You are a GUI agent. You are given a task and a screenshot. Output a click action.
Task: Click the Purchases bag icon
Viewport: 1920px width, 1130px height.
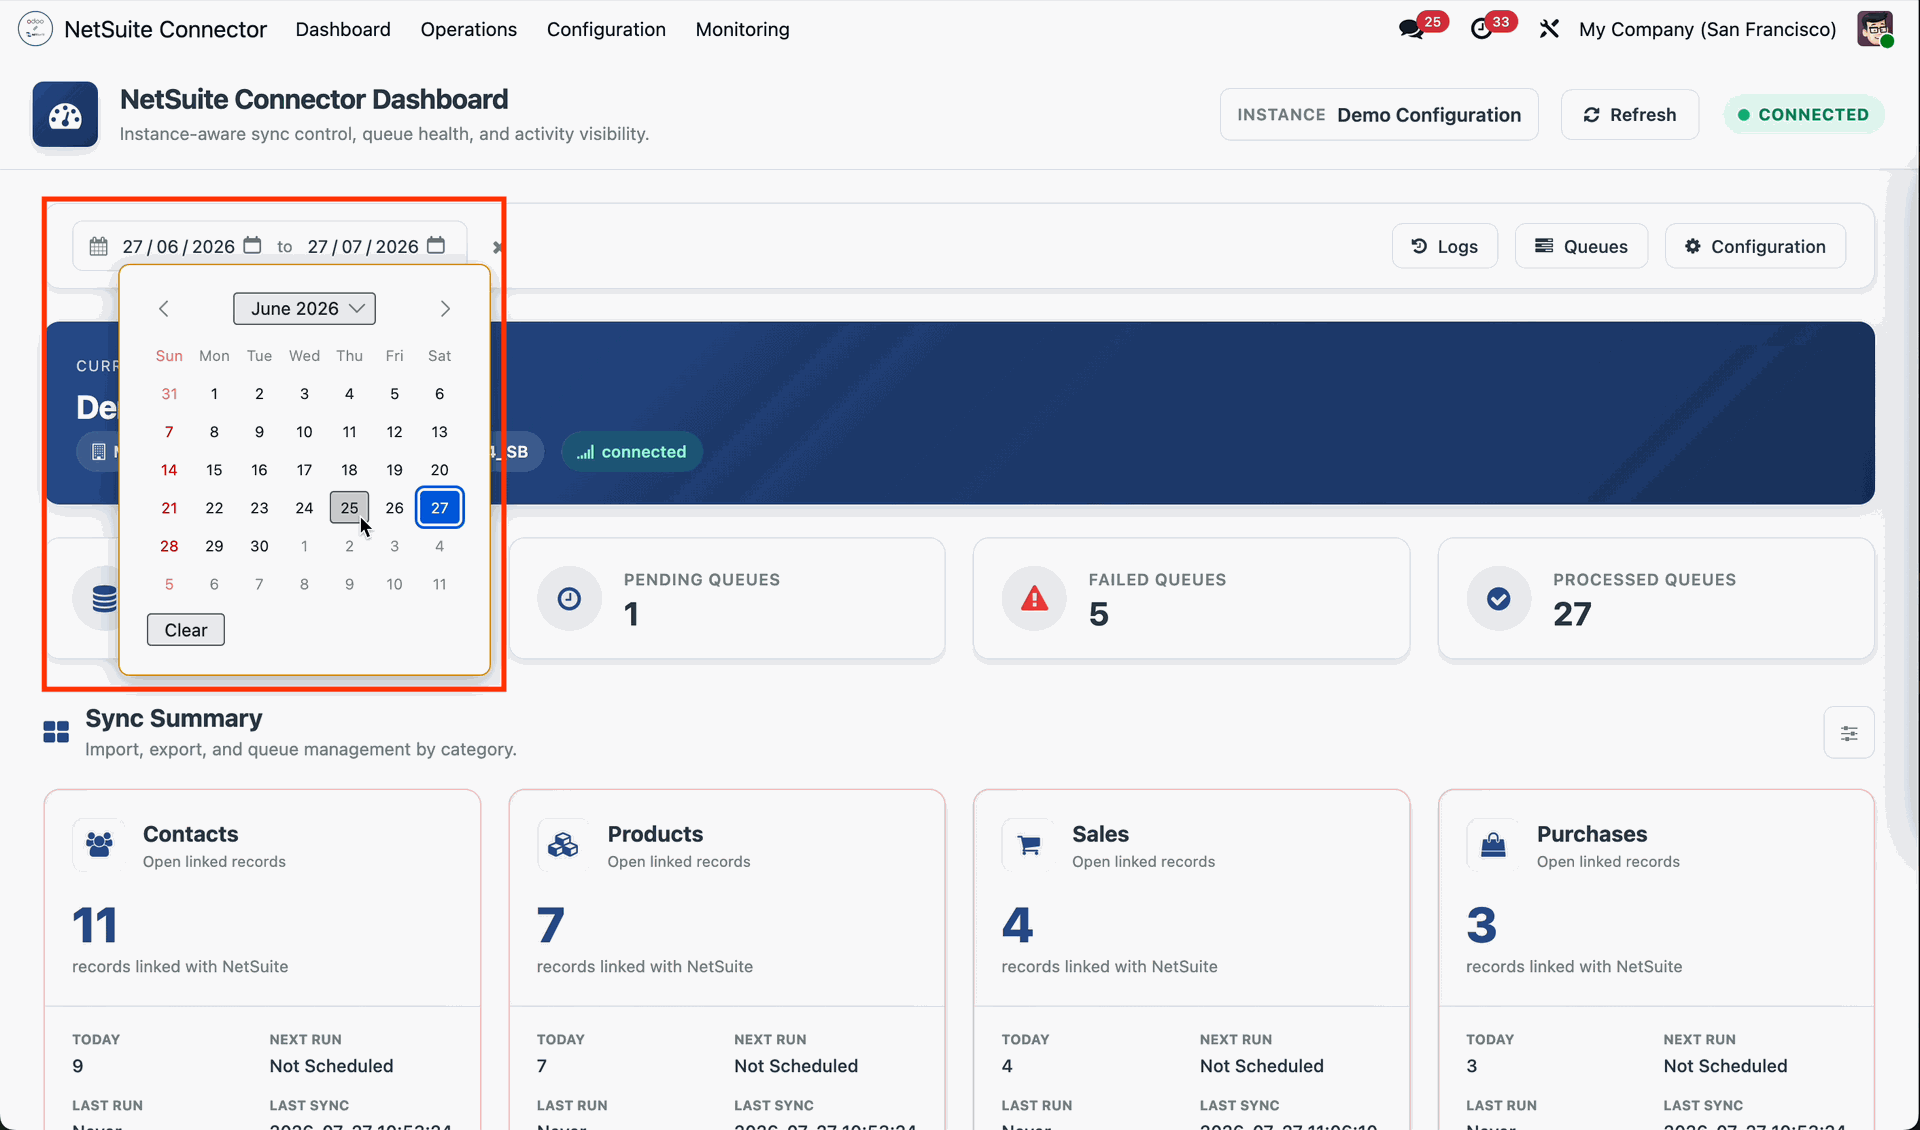(x=1493, y=845)
